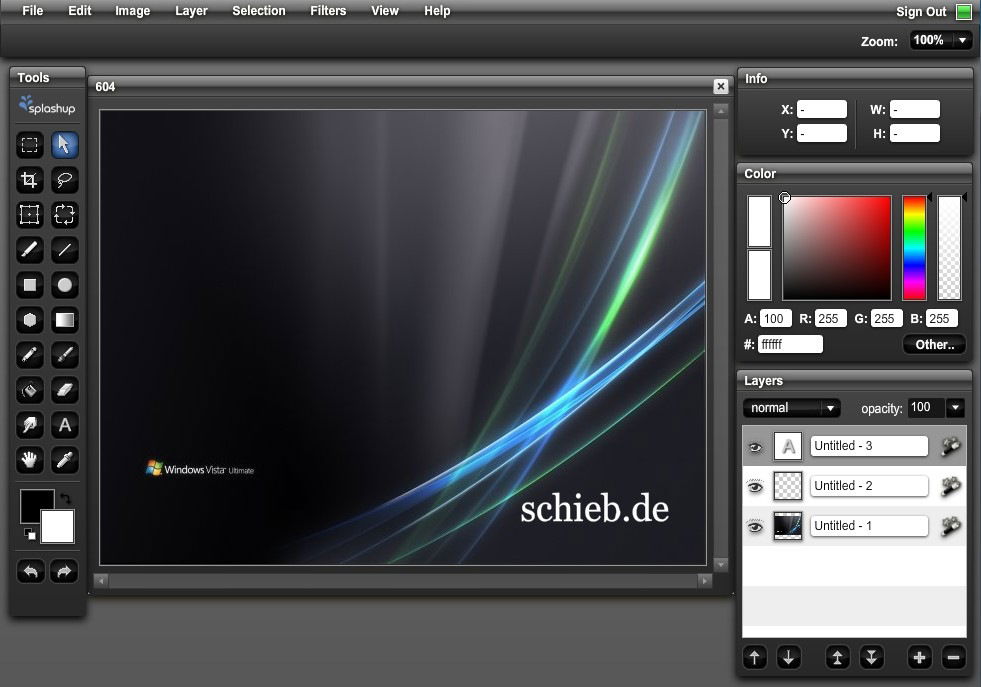Pick the Smudge finger tool
The height and width of the screenshot is (687, 981).
29,425
